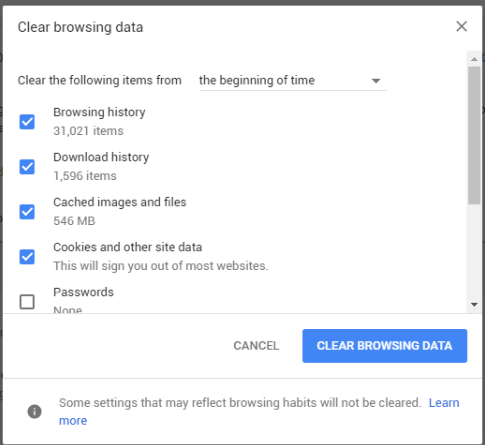Viewport: 485px width, 445px height.
Task: Click the Cached images and files label
Action: [120, 202]
